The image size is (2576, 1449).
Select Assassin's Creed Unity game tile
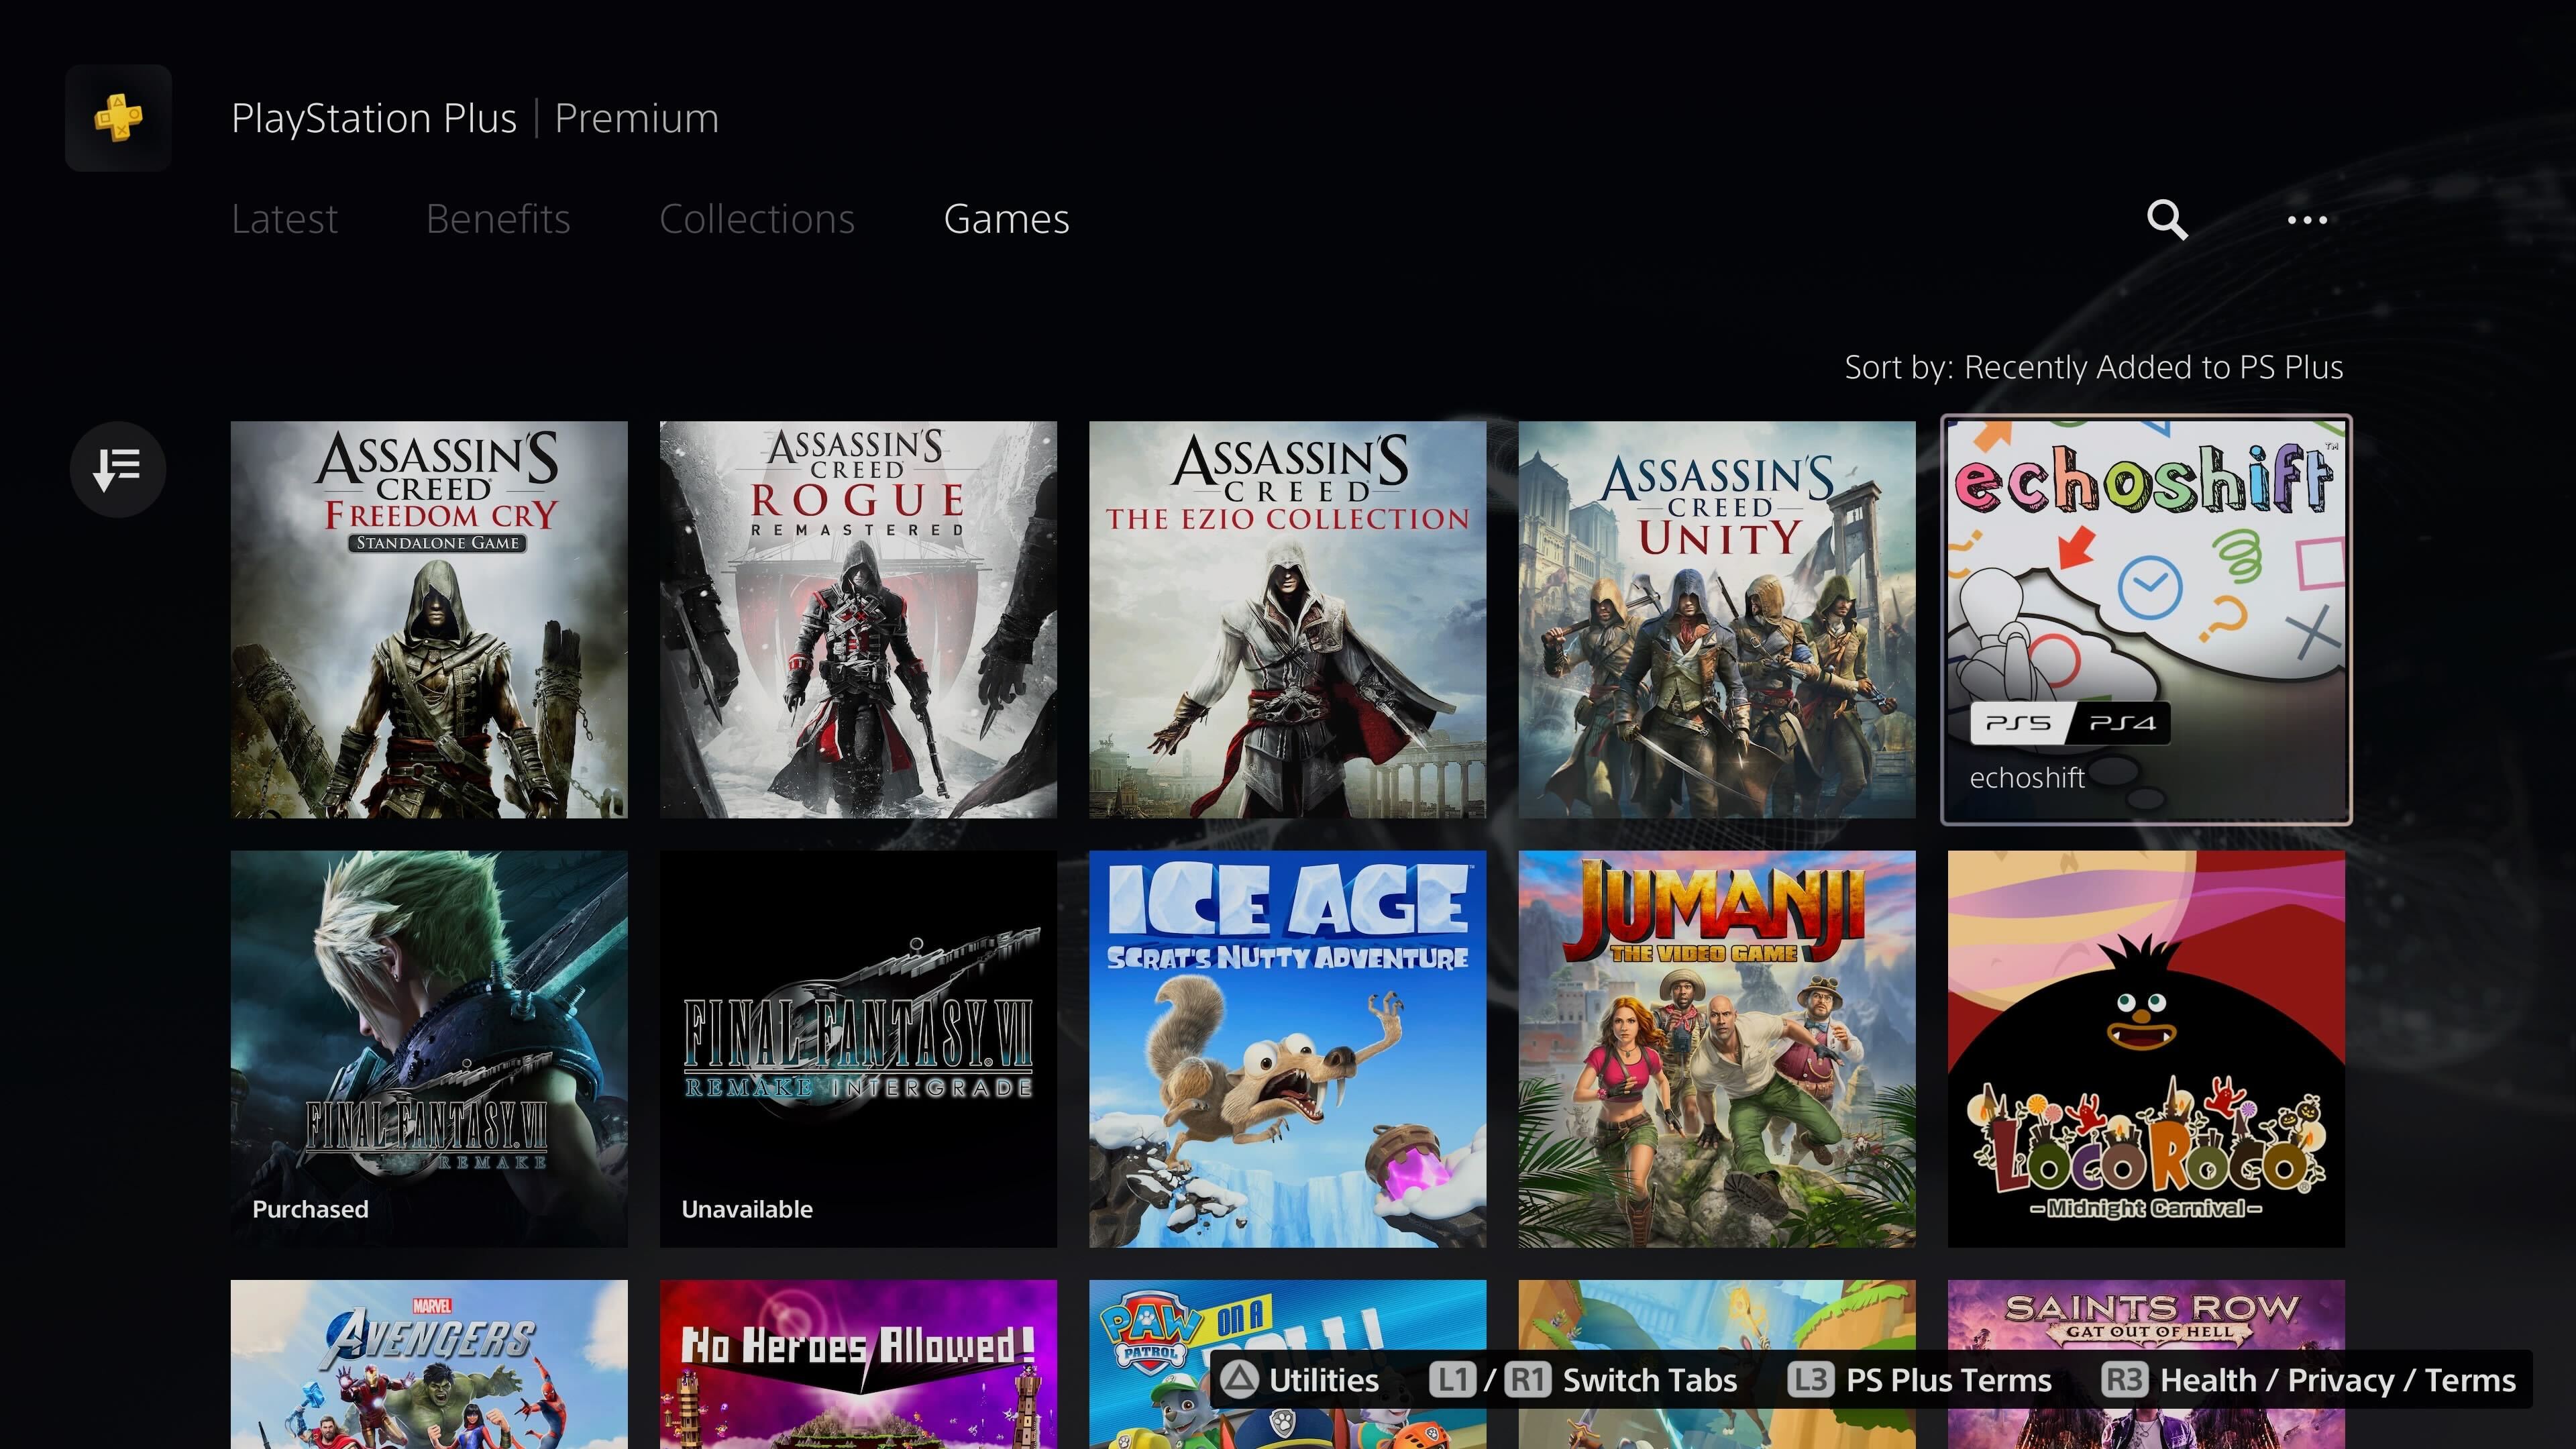(x=1716, y=619)
